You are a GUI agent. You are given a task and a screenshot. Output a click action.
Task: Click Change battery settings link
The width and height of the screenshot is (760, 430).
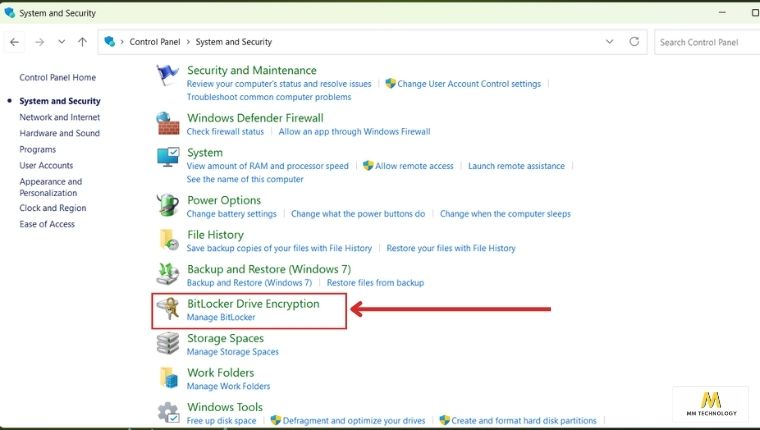[x=232, y=214]
